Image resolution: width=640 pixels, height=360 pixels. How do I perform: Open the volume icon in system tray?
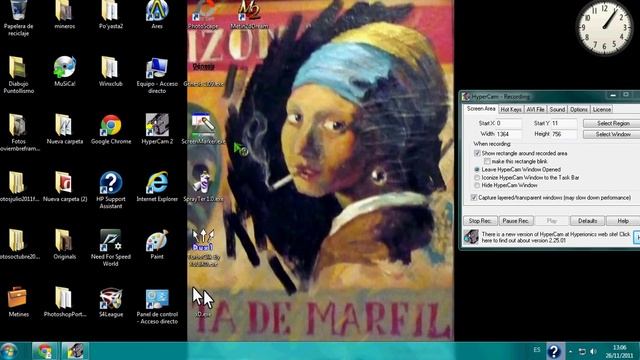click(593, 351)
